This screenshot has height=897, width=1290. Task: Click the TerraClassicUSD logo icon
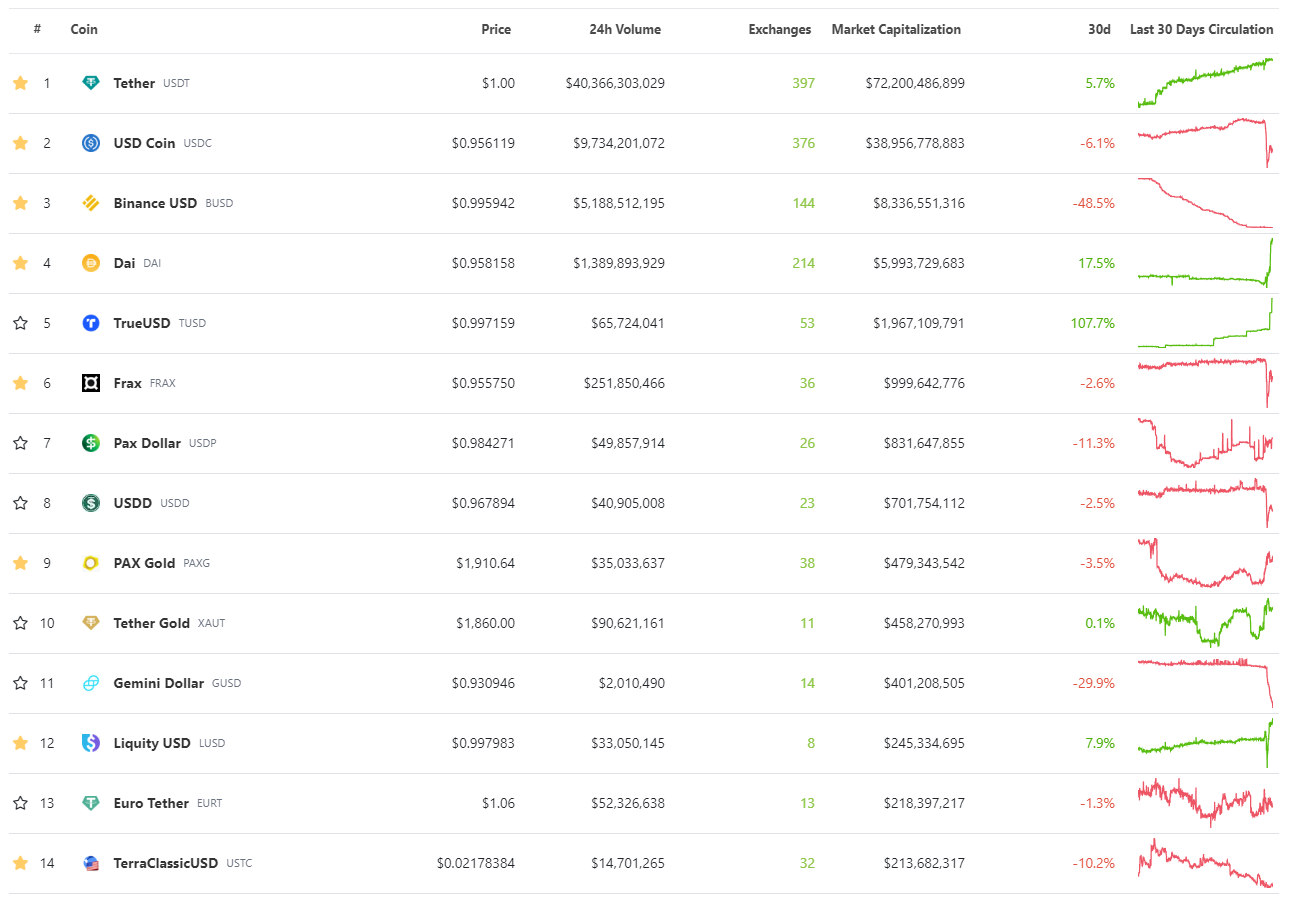click(91, 863)
